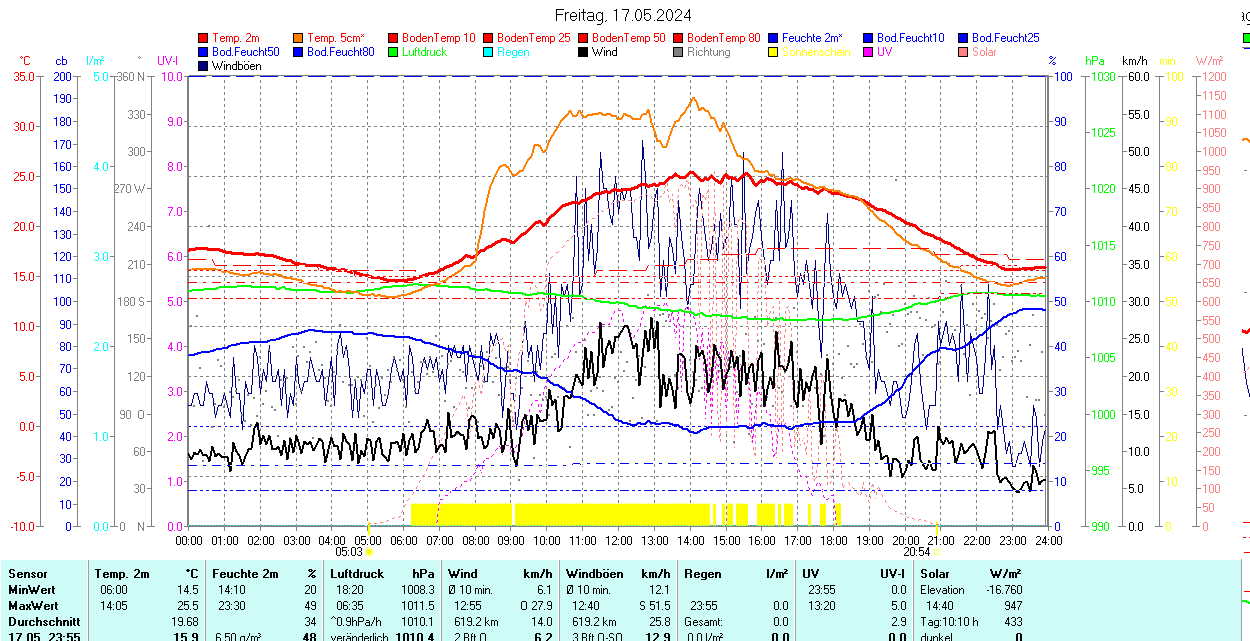Select the MaxWert row label

(x=35, y=606)
